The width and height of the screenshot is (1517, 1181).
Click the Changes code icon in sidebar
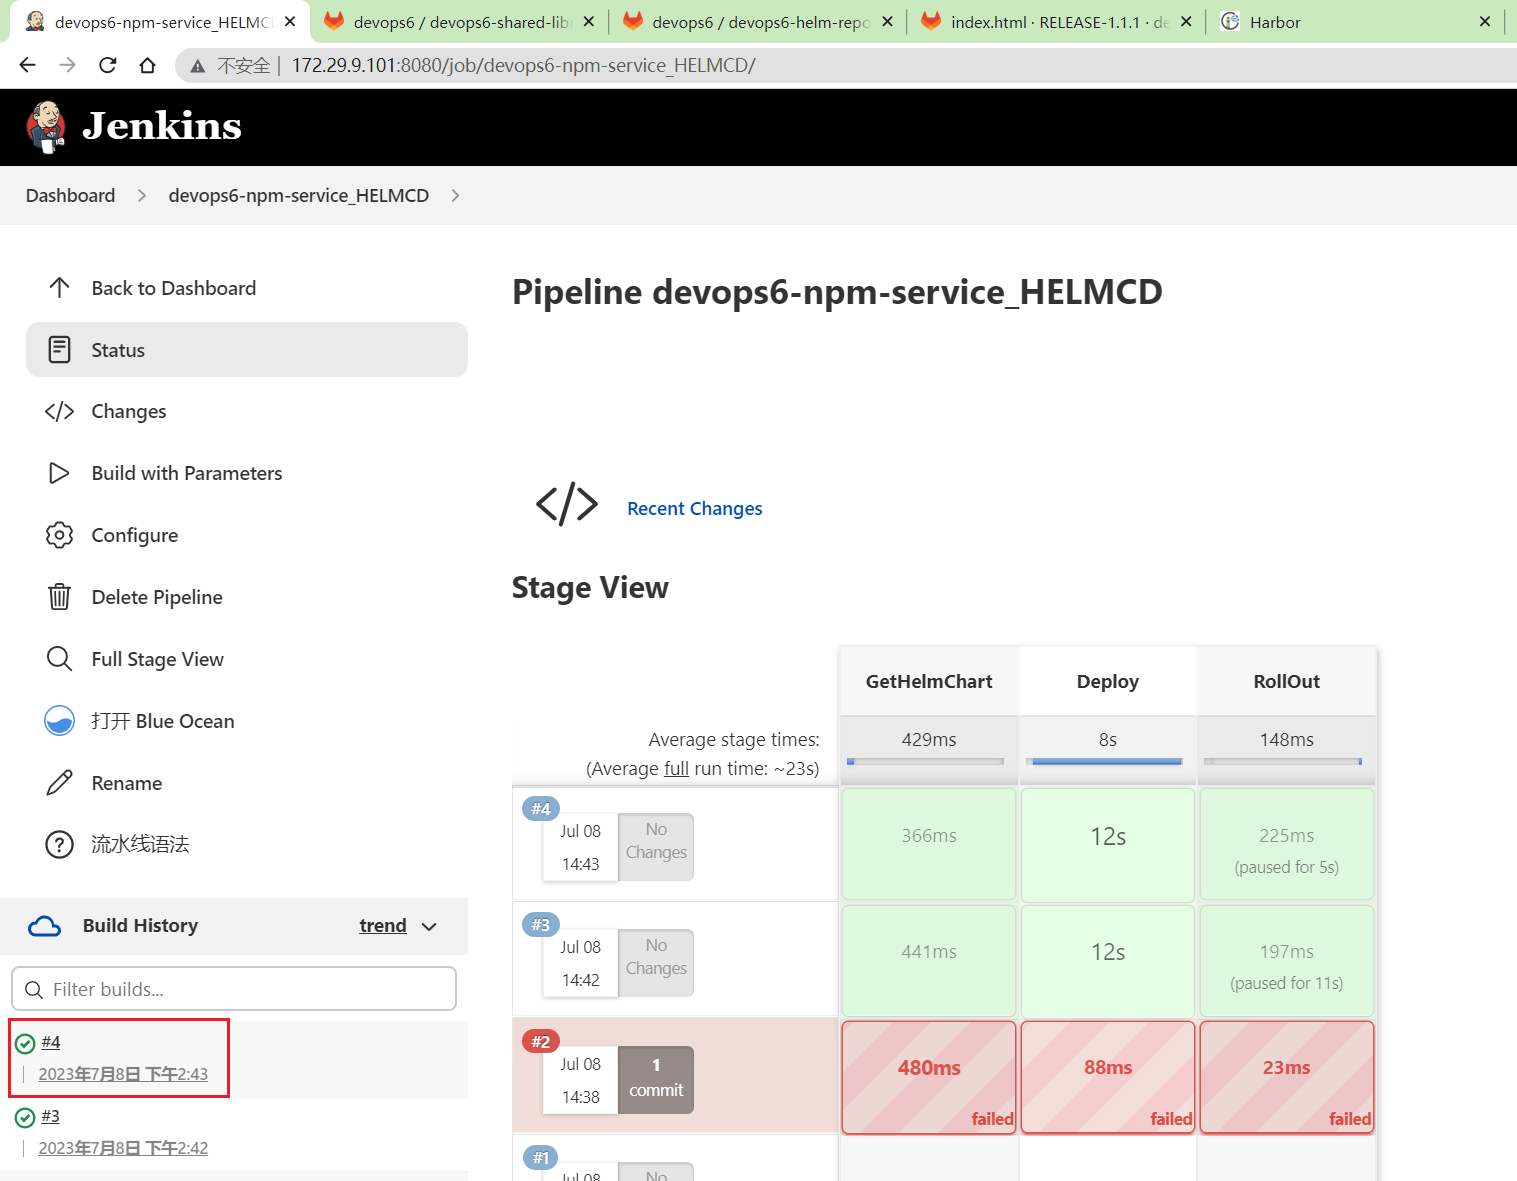(59, 412)
